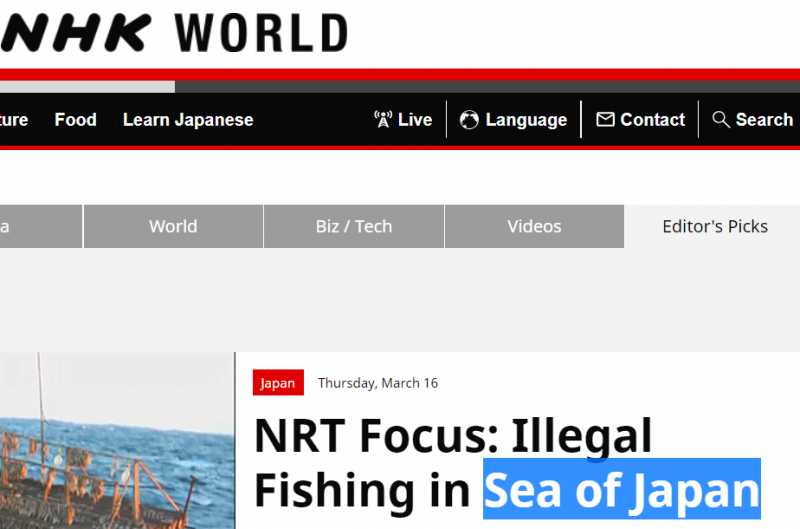Click the NHK World logo

coord(175,32)
